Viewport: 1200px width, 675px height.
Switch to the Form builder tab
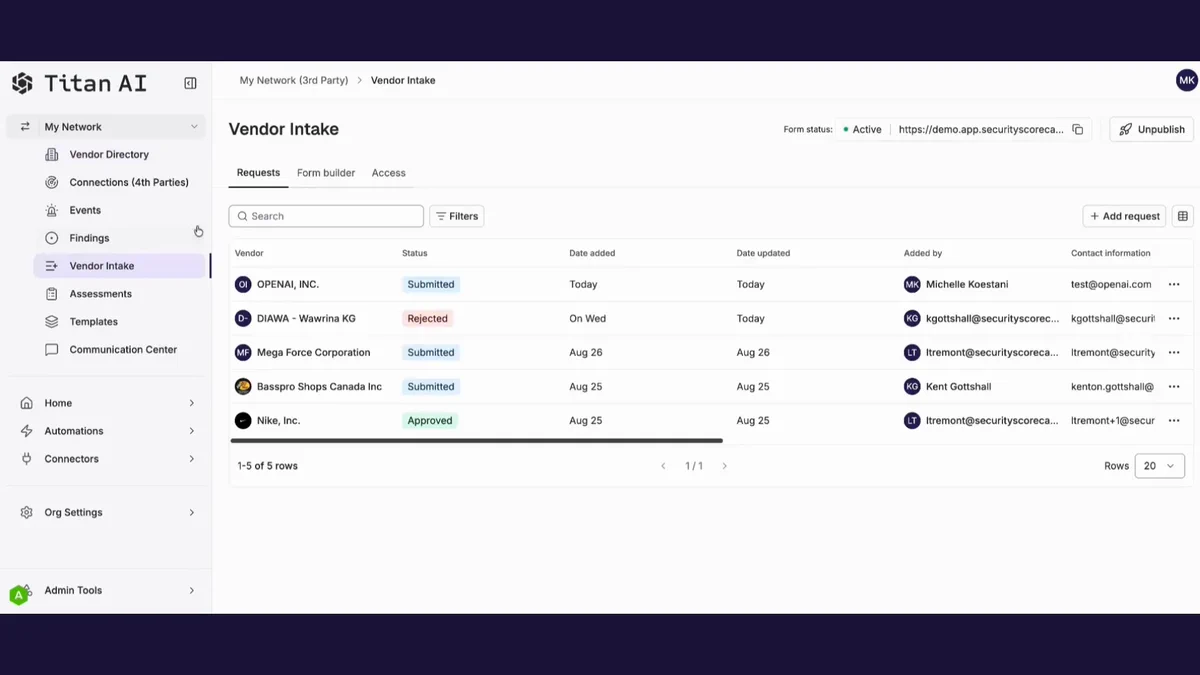coord(326,173)
